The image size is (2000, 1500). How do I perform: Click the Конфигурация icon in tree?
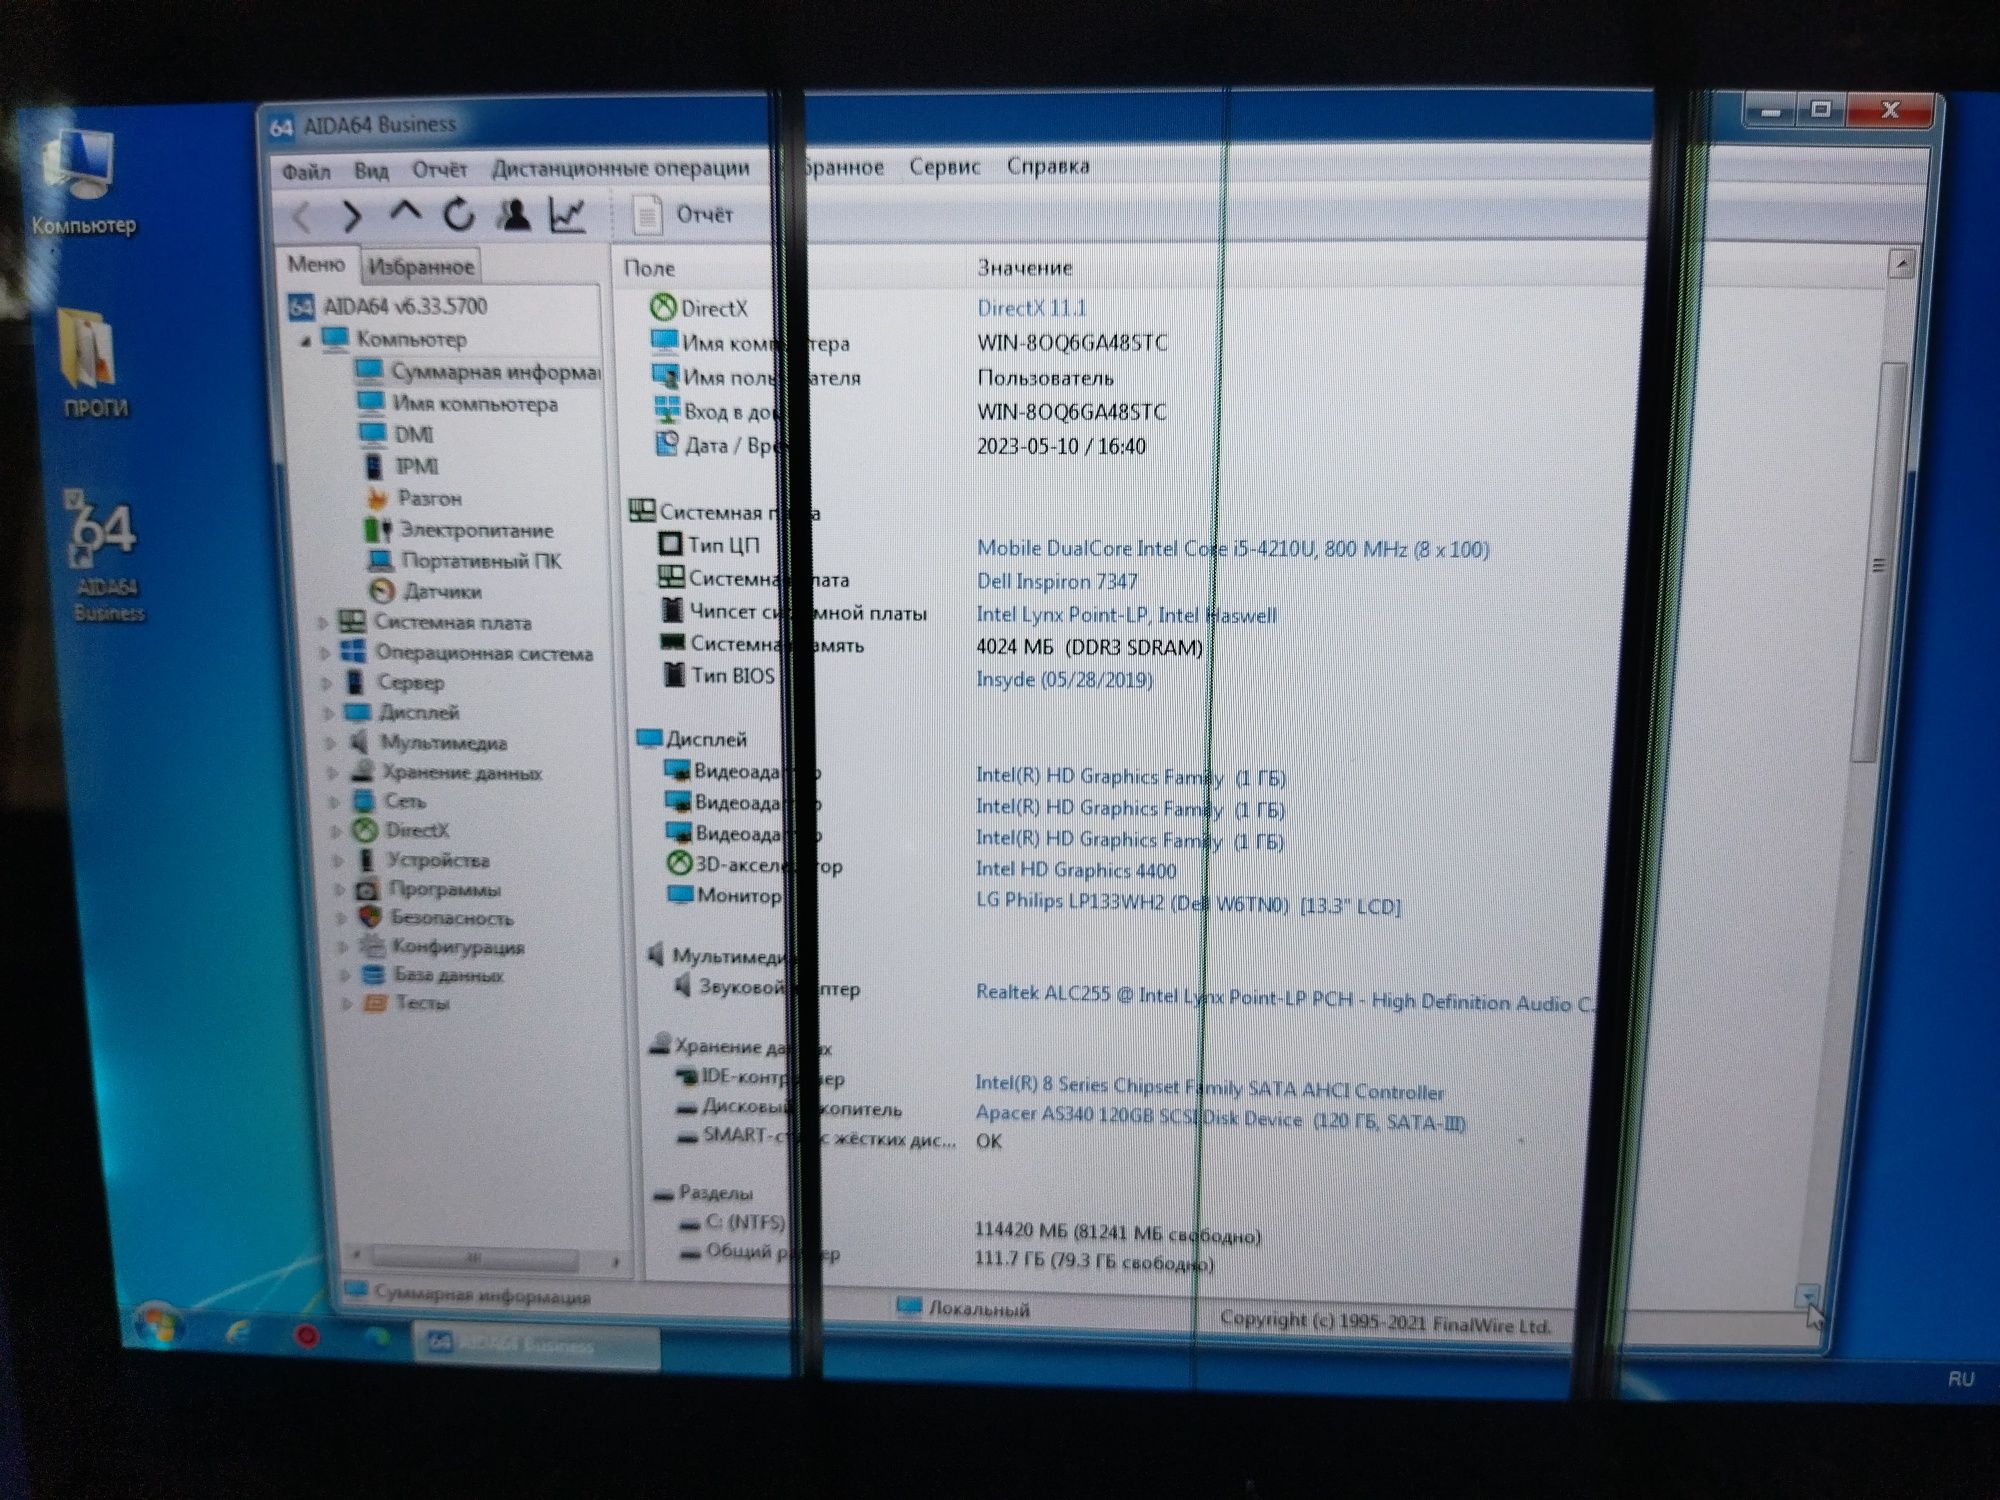point(372,945)
